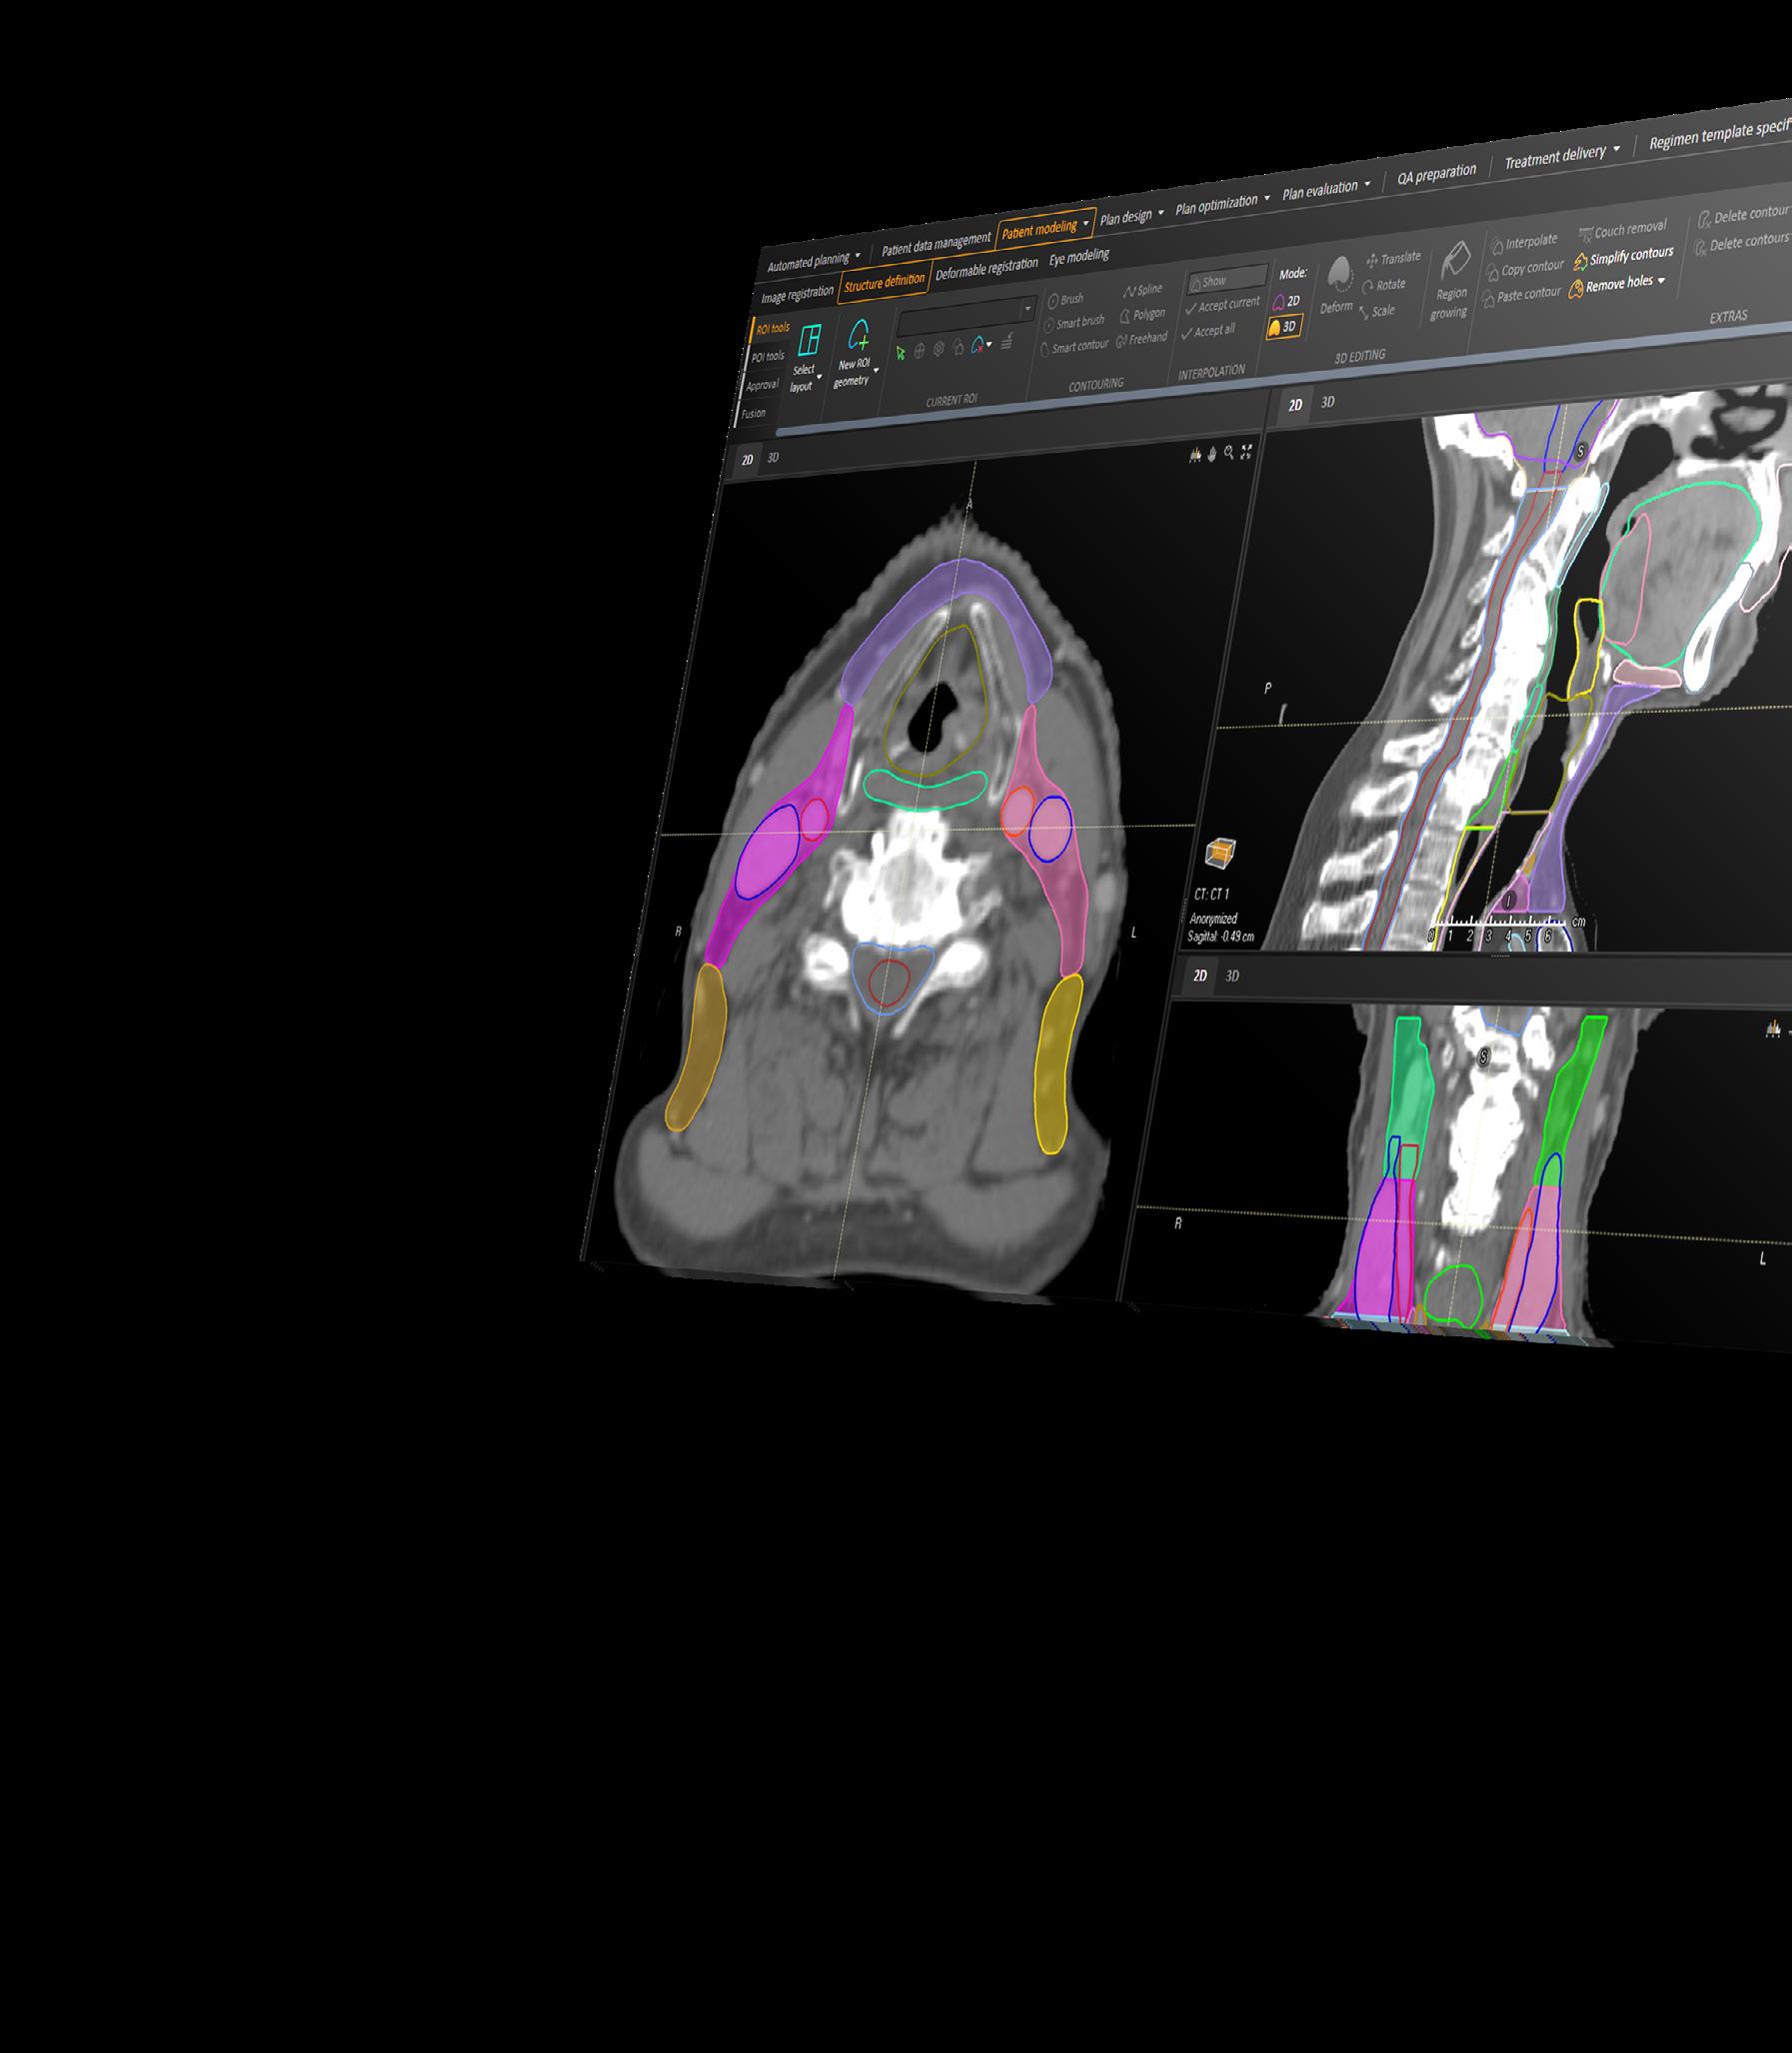Choose the Smart brush tool
Screen dimensions: 1792x2053
point(1074,323)
